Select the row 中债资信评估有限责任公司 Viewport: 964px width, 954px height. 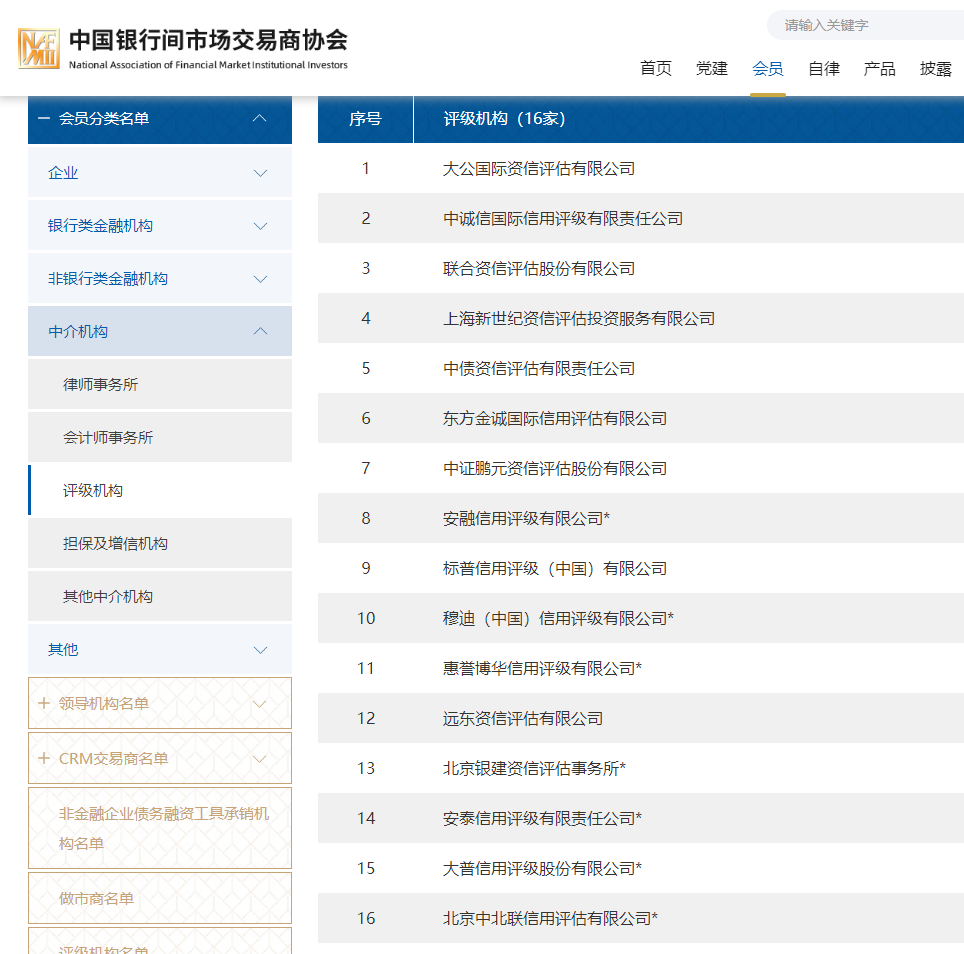[641, 368]
